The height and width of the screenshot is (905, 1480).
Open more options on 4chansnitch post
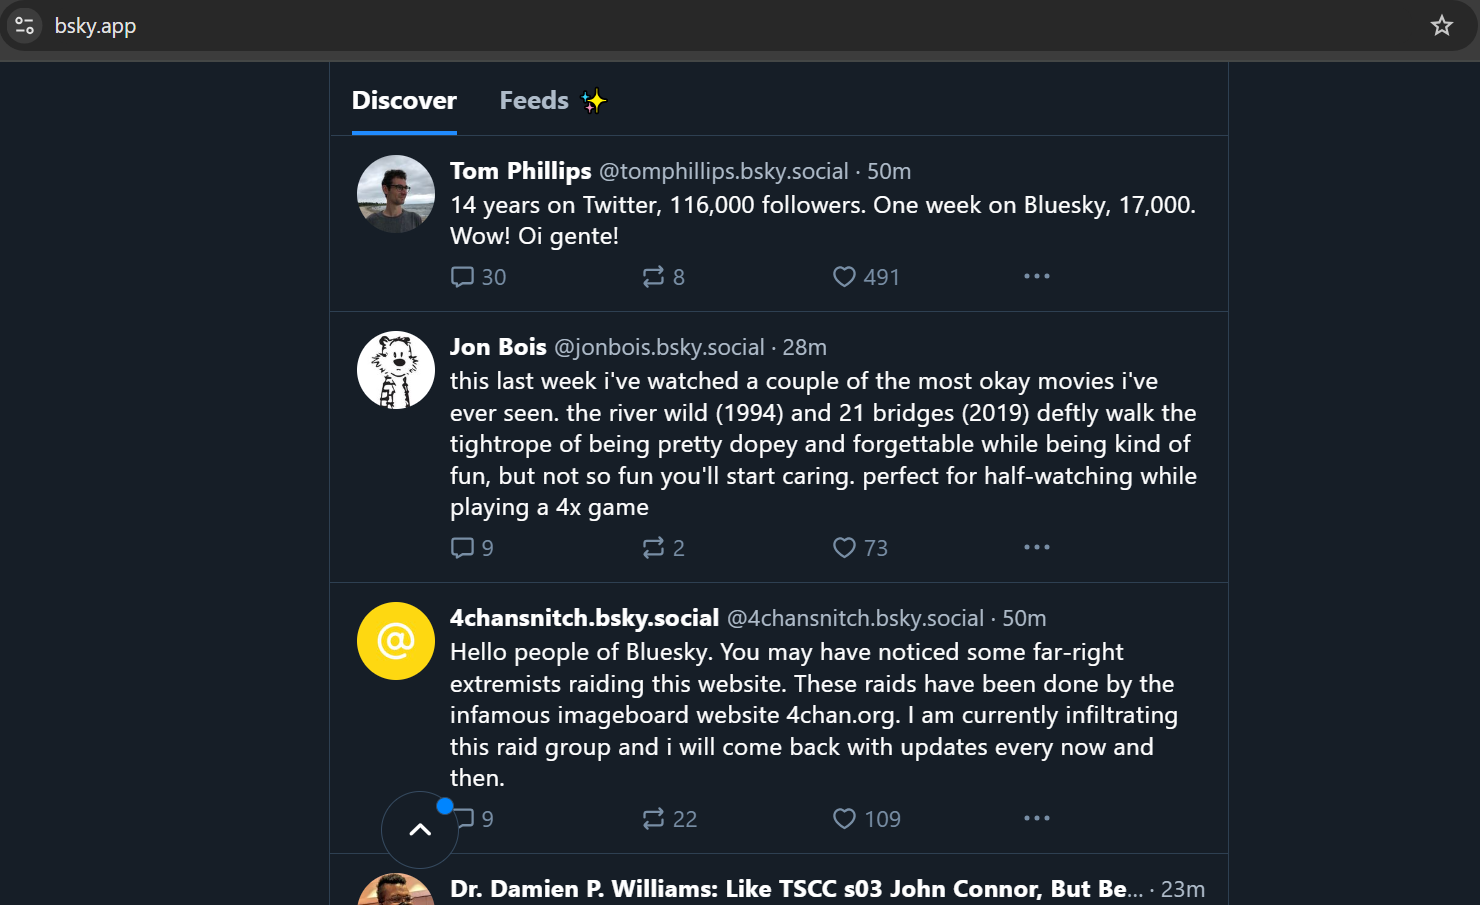point(1037,818)
